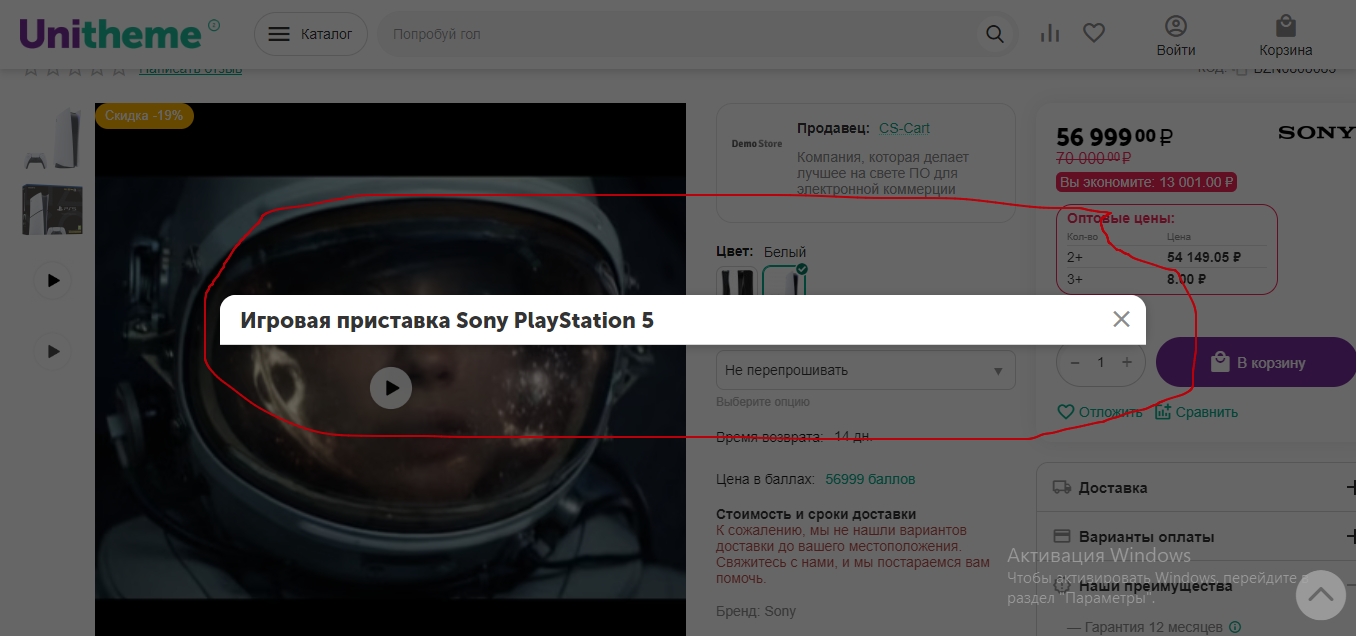The width and height of the screenshot is (1357, 636).
Task: Play the main product video
Action: (390, 388)
